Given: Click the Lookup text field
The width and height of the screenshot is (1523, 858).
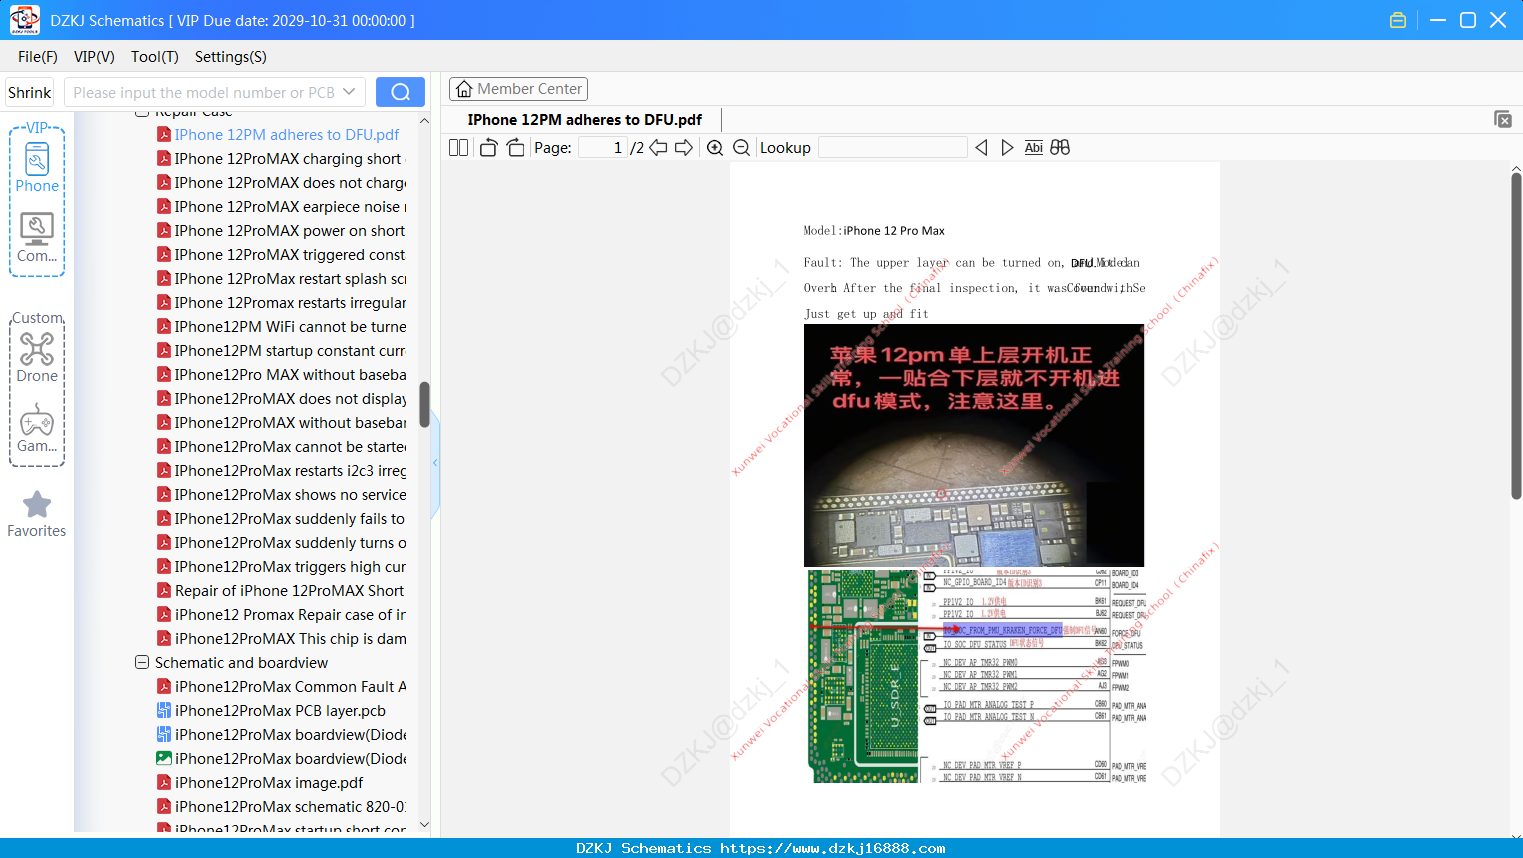Looking at the screenshot, I should point(893,148).
